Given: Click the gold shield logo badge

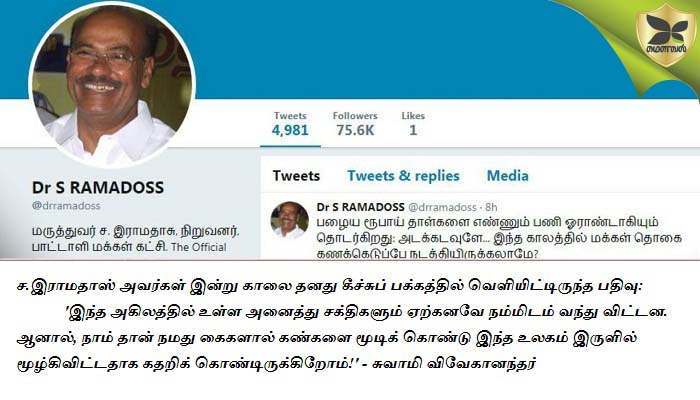Looking at the screenshot, I should (x=666, y=34).
